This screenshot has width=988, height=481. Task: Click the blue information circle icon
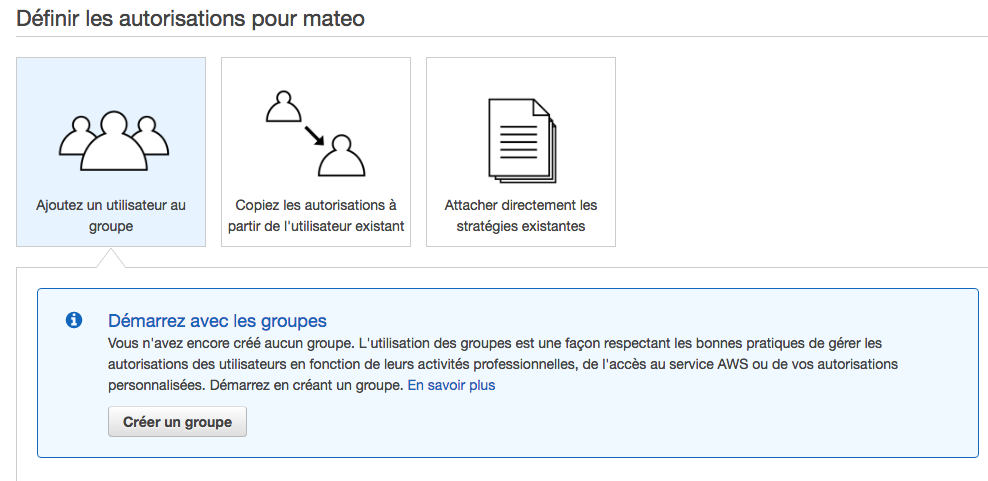click(73, 320)
